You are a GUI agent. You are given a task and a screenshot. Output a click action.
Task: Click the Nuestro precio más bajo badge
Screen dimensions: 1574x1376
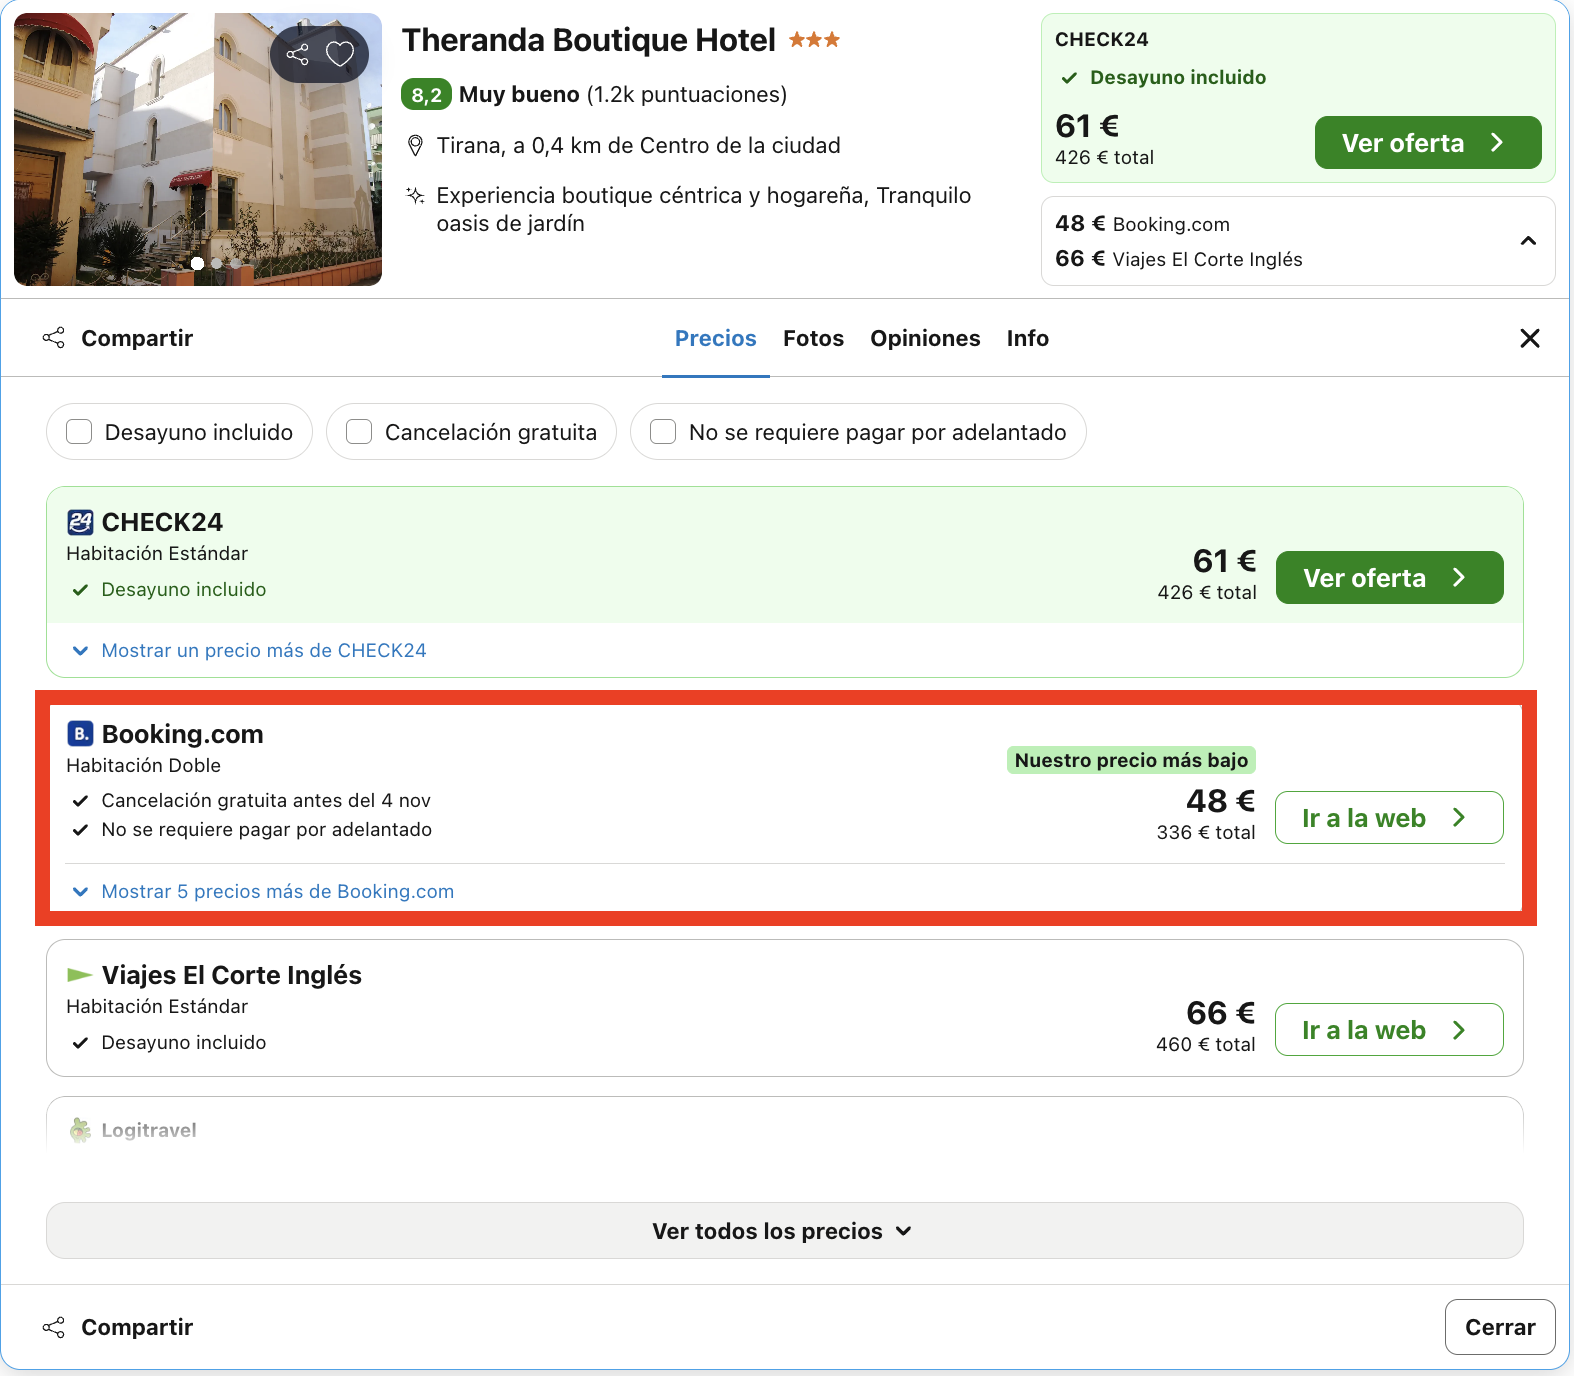pyautogui.click(x=1131, y=760)
